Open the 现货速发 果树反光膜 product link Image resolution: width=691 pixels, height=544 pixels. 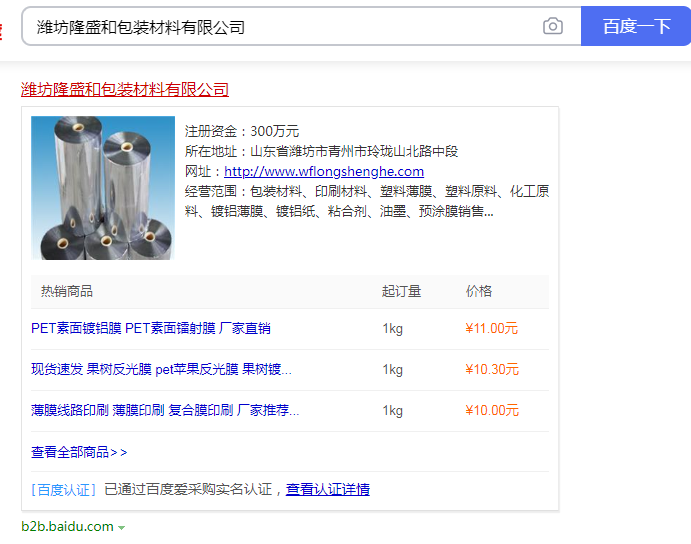(x=161, y=369)
